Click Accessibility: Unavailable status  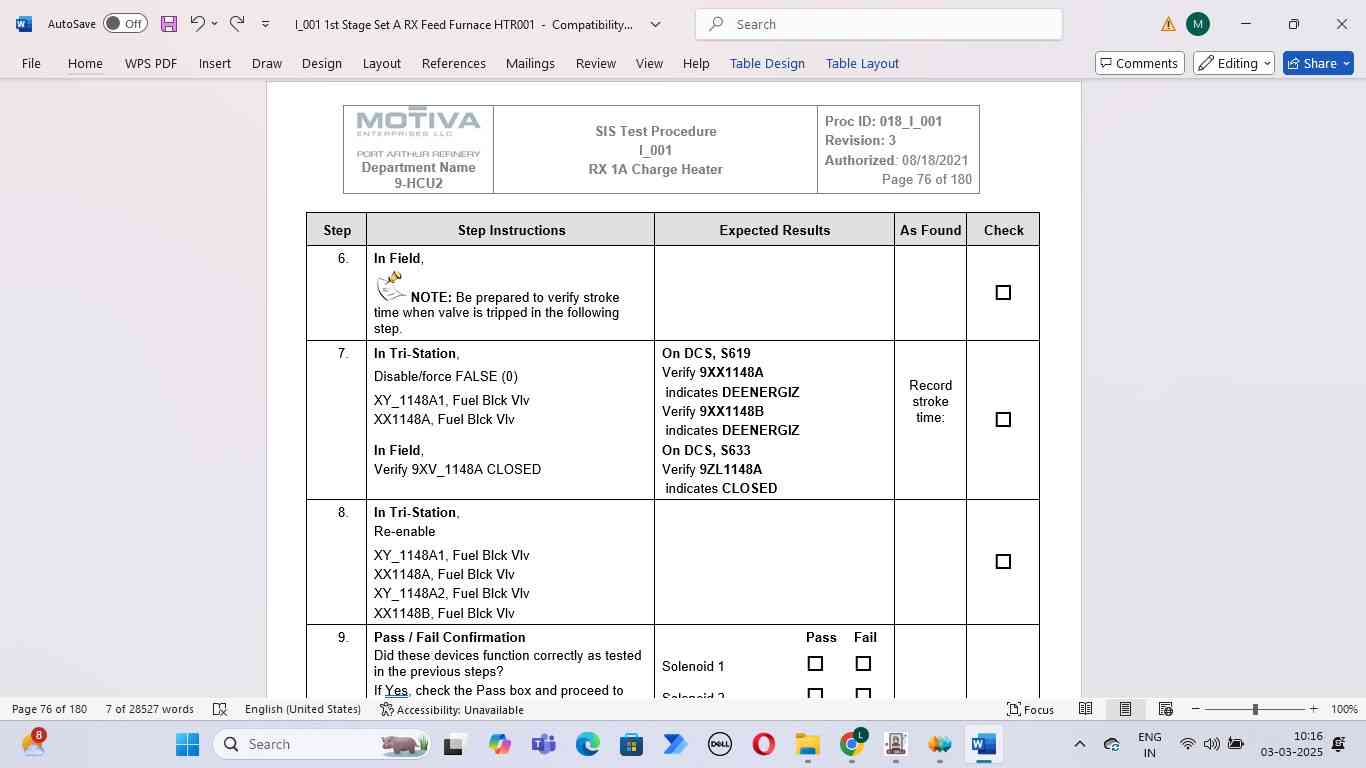452,709
